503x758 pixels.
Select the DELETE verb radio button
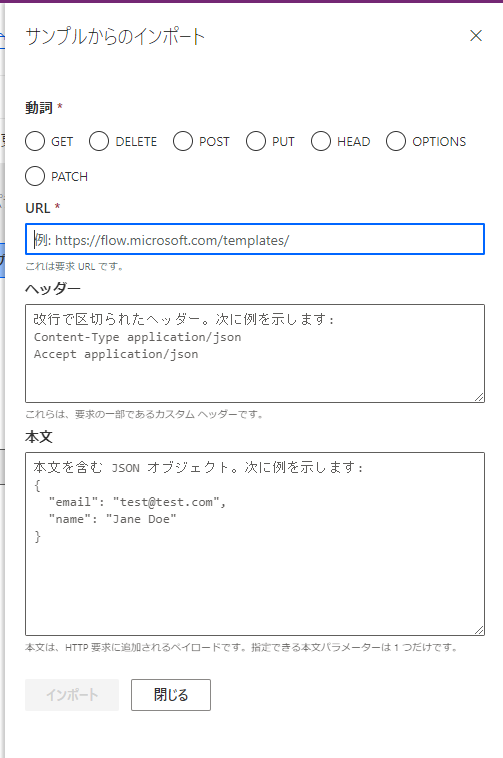[x=99, y=142]
